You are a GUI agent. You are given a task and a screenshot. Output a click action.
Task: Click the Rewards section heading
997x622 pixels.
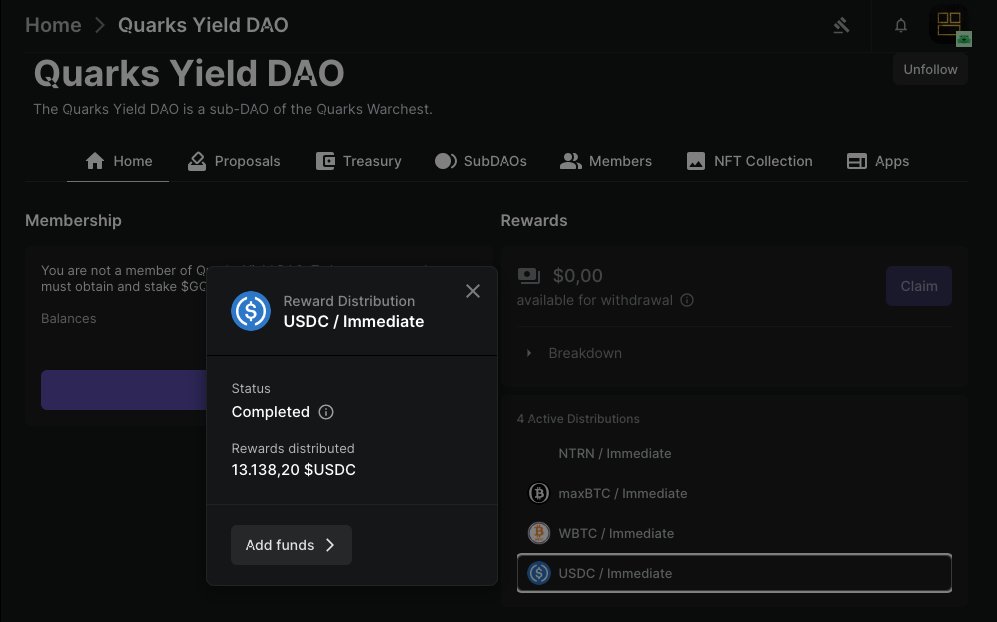[x=534, y=221]
